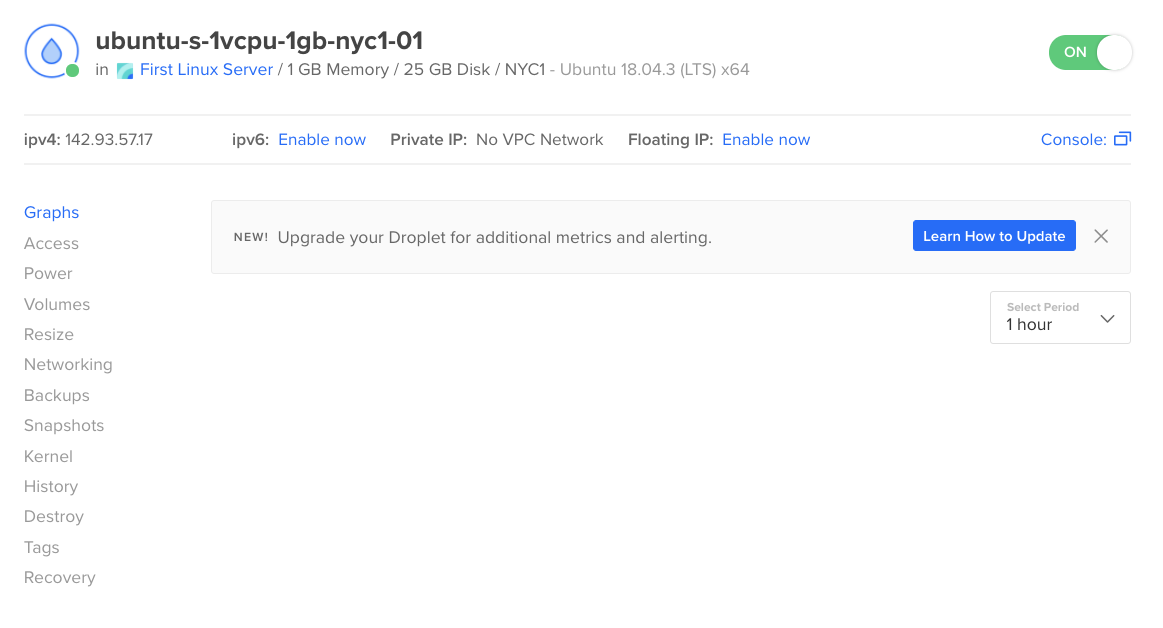Click Learn How to Update button
The width and height of the screenshot is (1163, 628).
click(x=994, y=236)
